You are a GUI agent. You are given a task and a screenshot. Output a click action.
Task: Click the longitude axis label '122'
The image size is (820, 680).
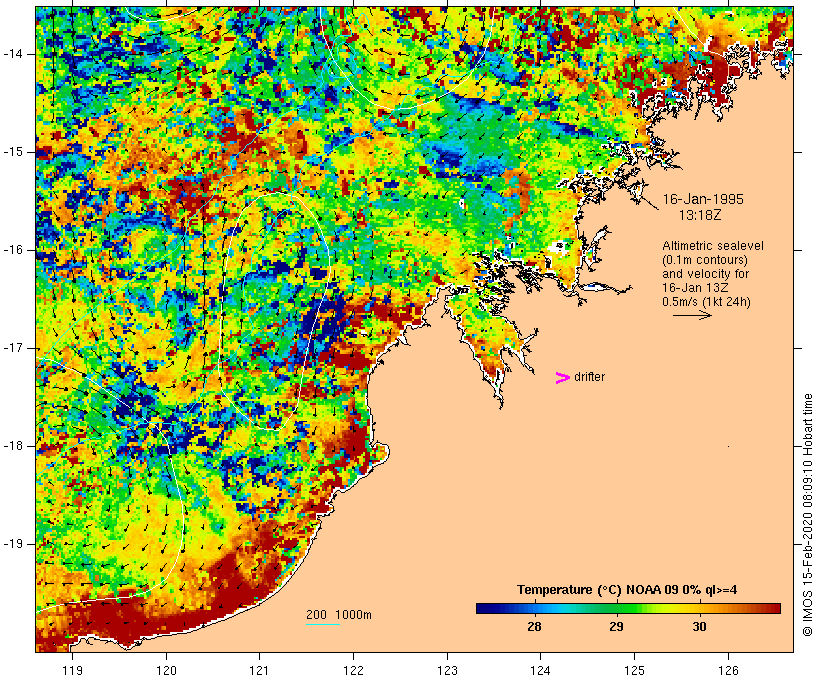click(x=353, y=670)
